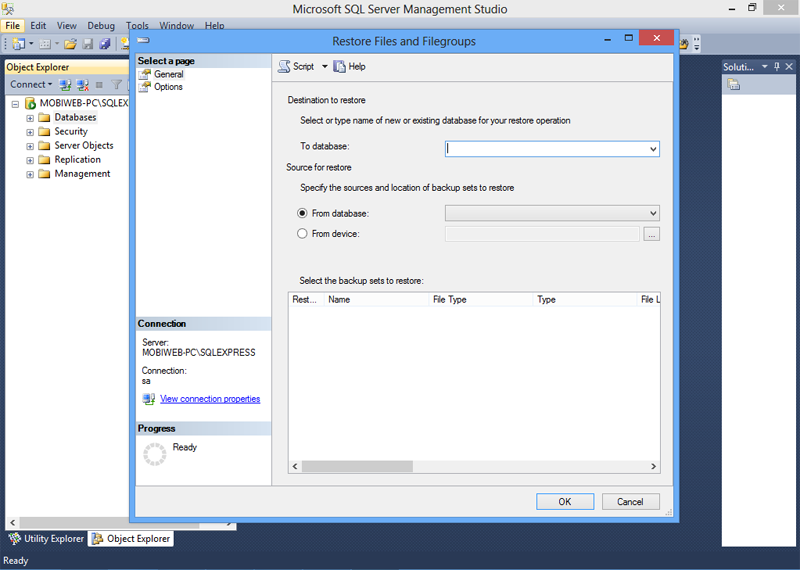The image size is (800, 570).
Task: Open the dropdown arrow beside New Project icon
Action: coord(31,44)
